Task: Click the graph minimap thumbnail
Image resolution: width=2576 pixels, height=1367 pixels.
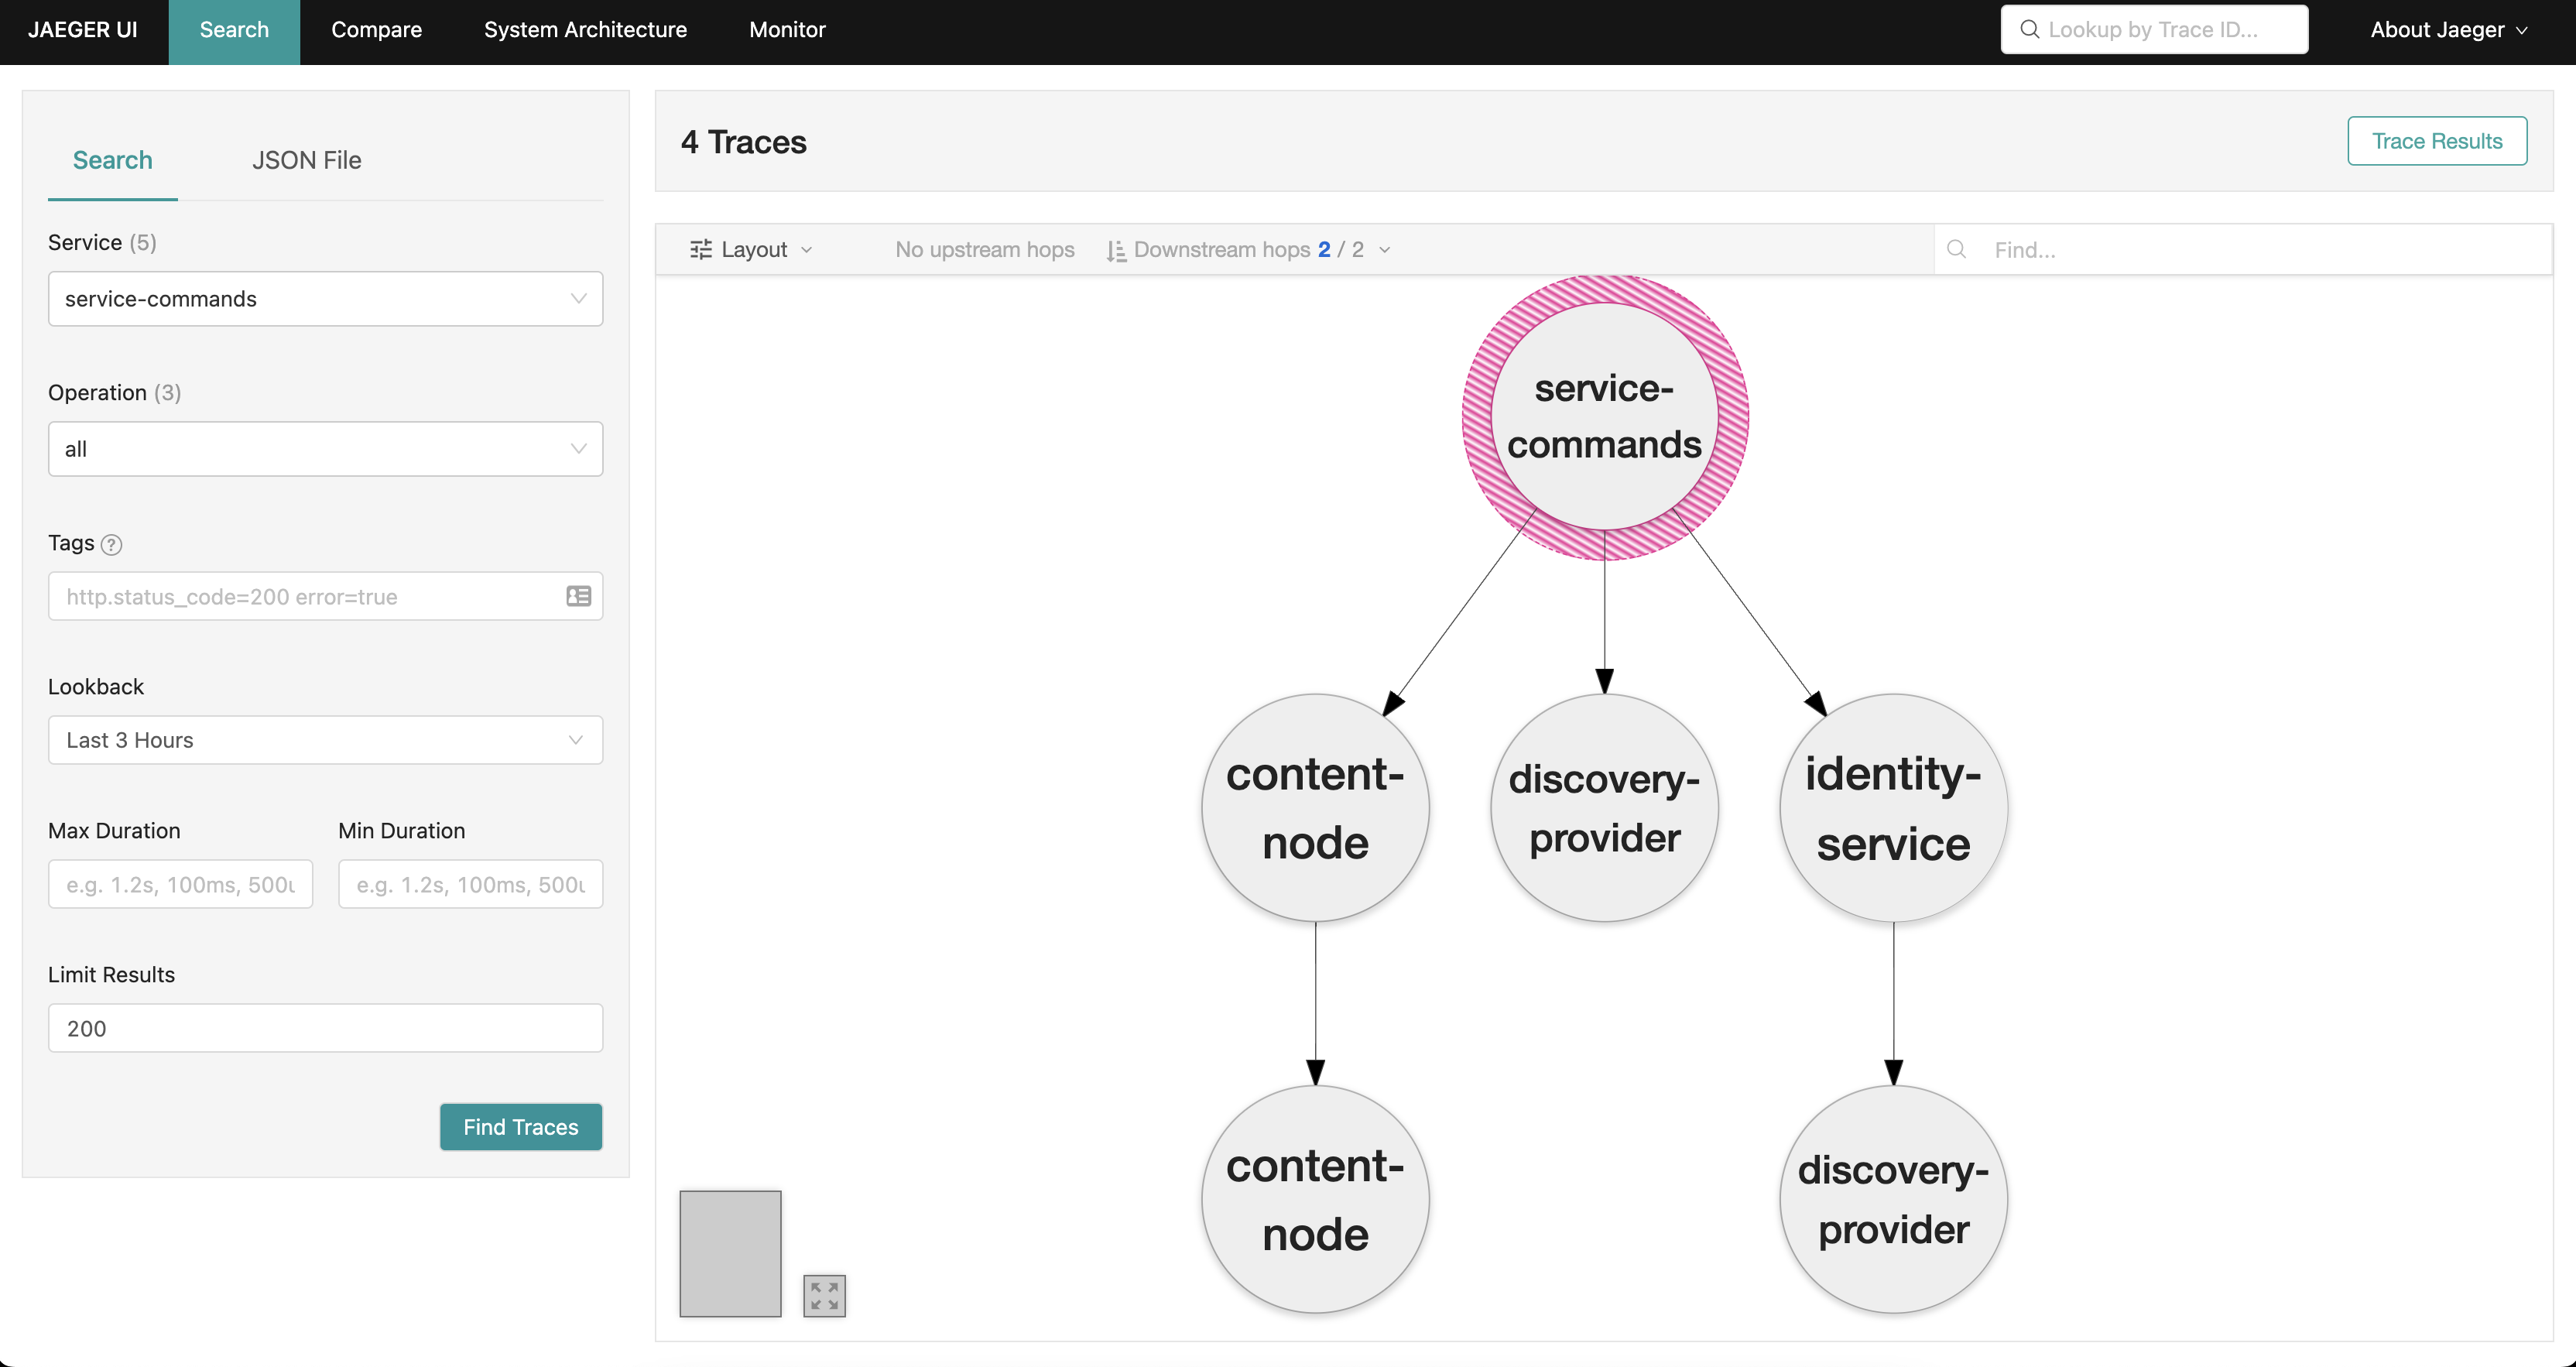Action: 730,1253
